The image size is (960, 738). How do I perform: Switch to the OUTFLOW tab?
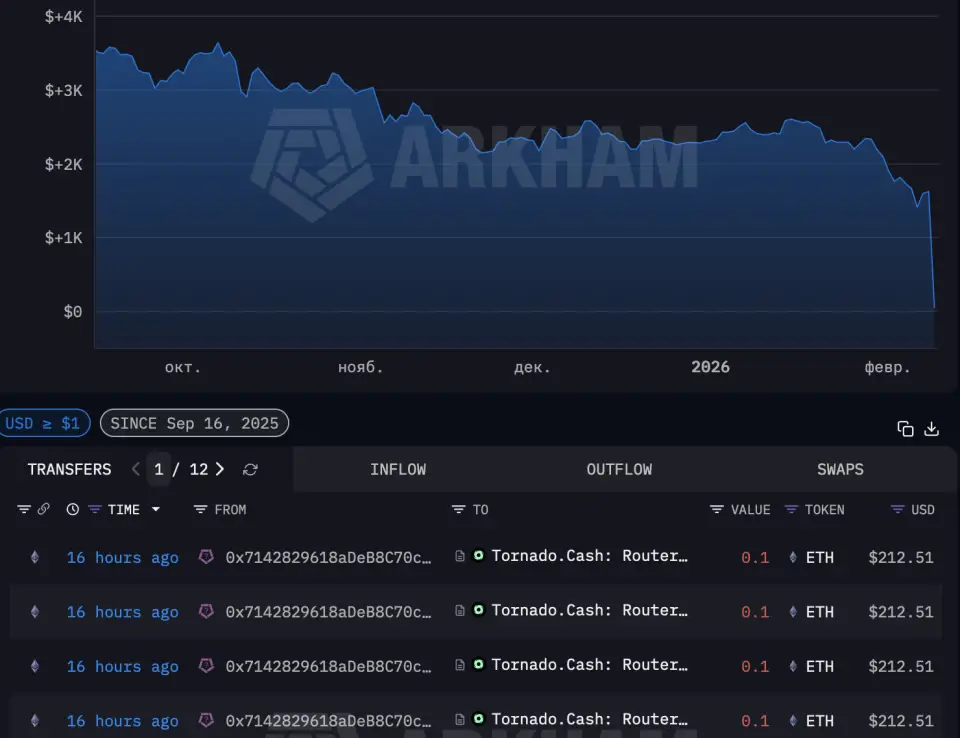coord(619,469)
